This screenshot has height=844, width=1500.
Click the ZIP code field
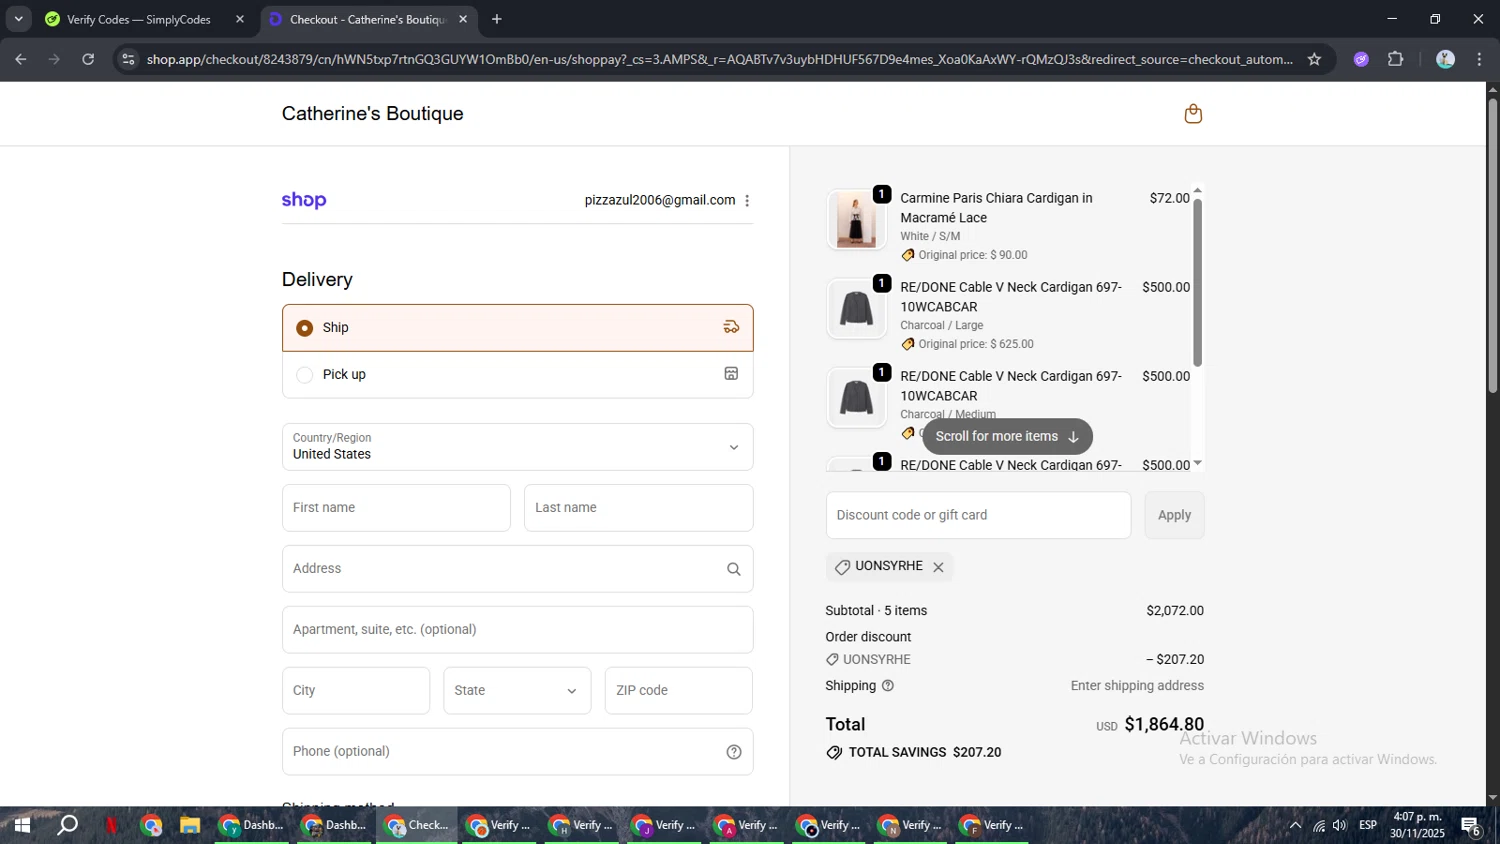[x=679, y=691]
